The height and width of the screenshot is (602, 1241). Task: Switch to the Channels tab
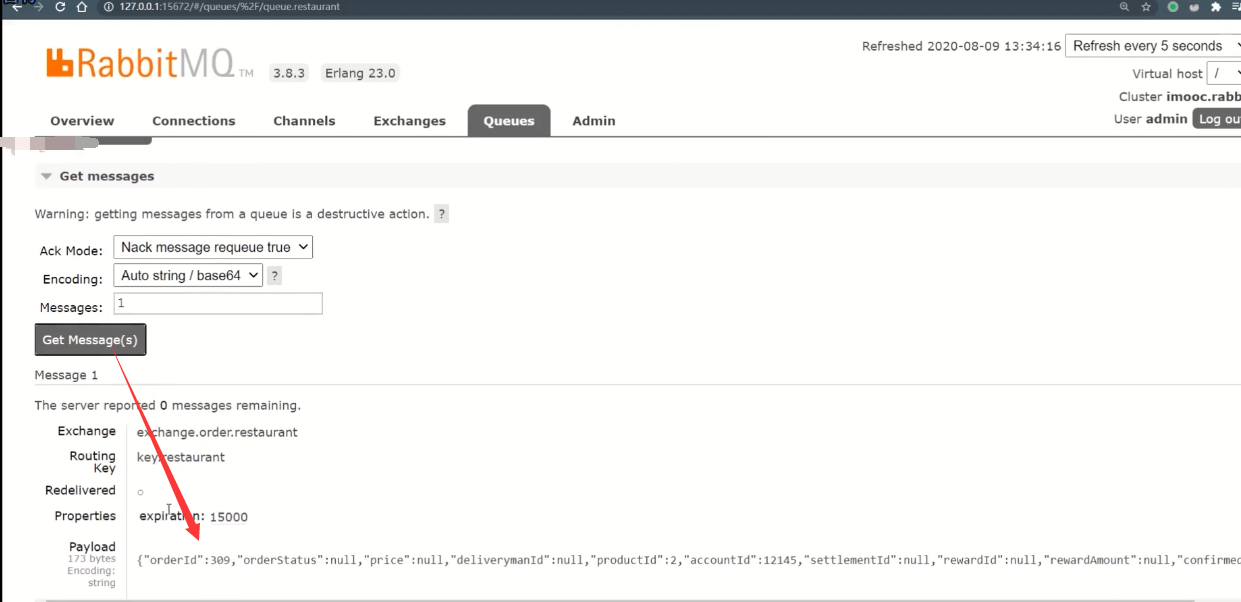click(x=304, y=121)
